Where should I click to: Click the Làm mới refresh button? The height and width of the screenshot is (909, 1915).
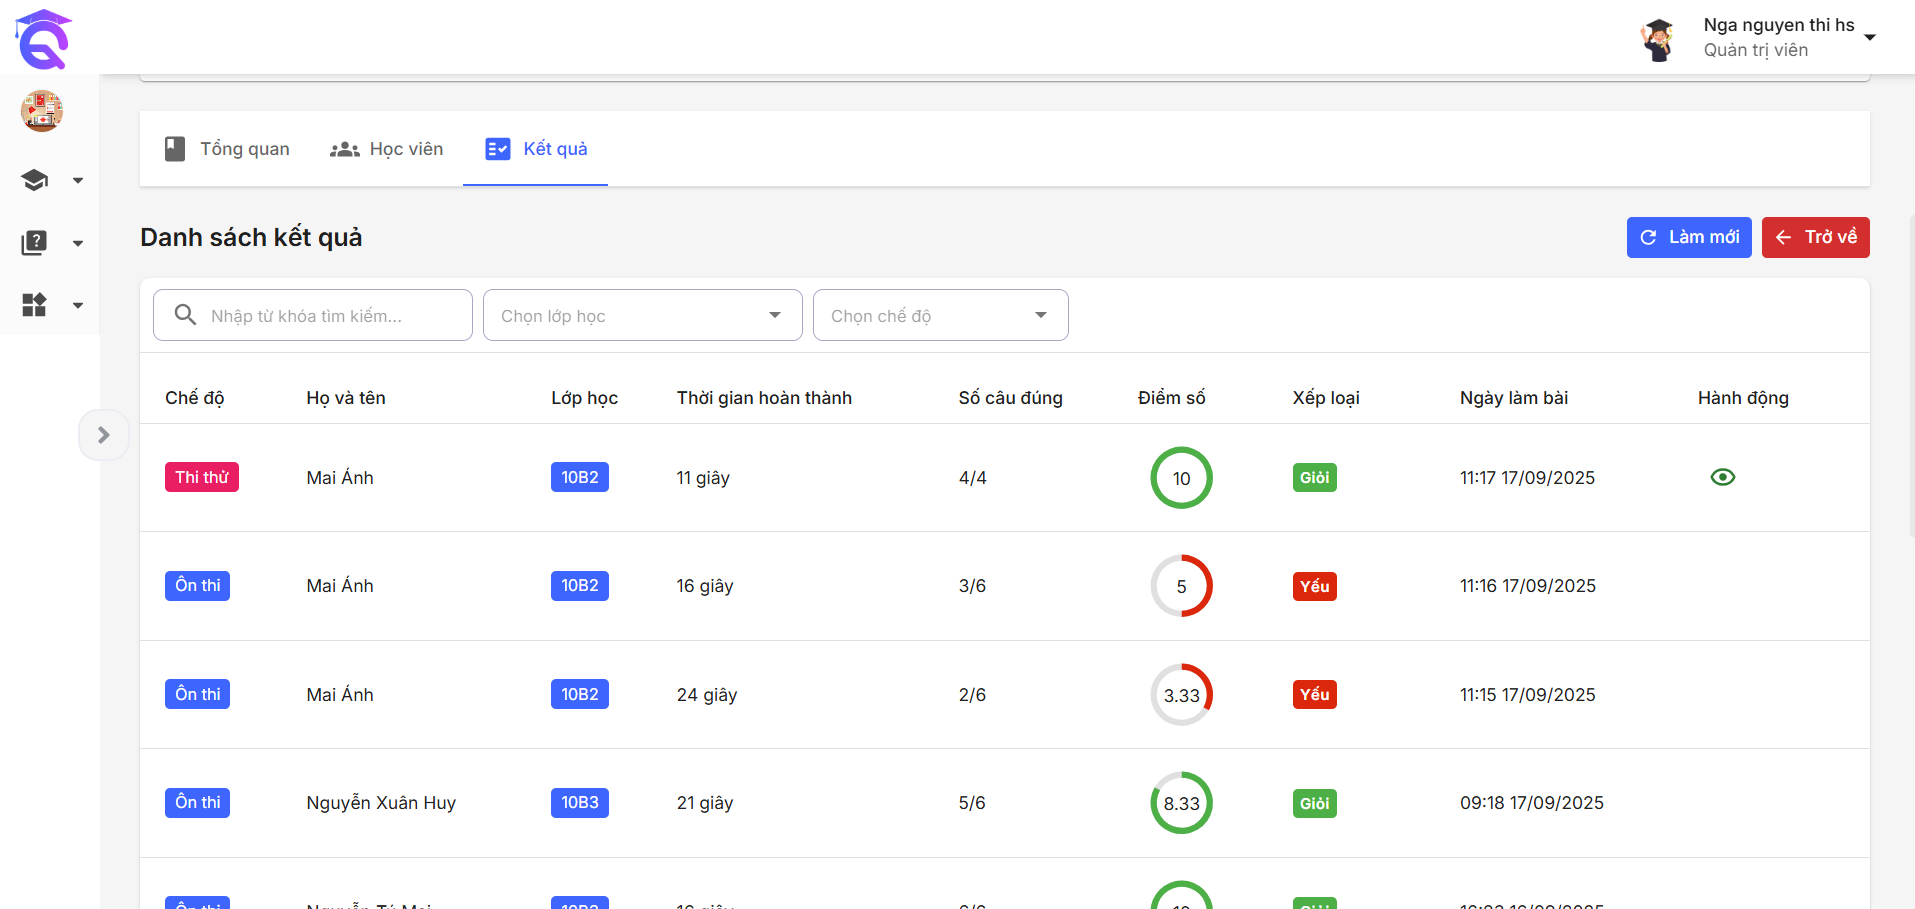coord(1689,237)
